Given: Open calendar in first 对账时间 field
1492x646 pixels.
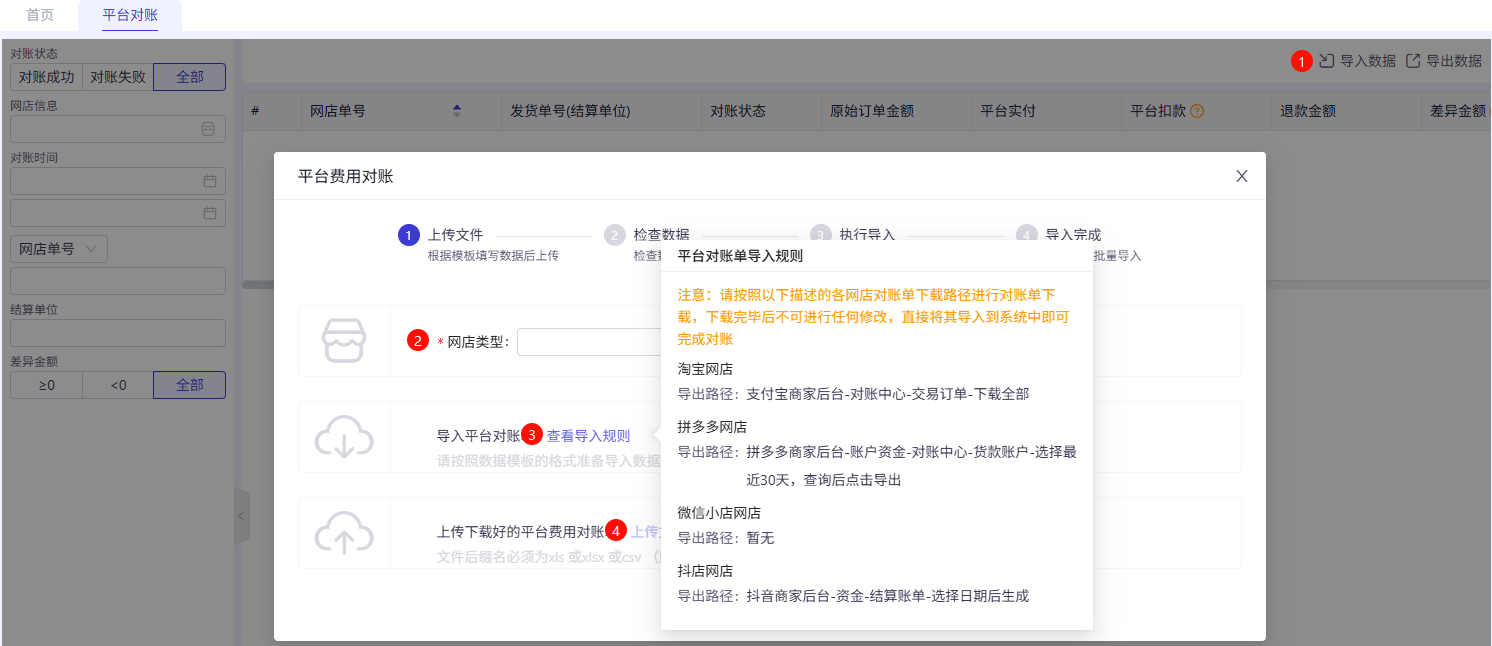Looking at the screenshot, I should point(209,181).
